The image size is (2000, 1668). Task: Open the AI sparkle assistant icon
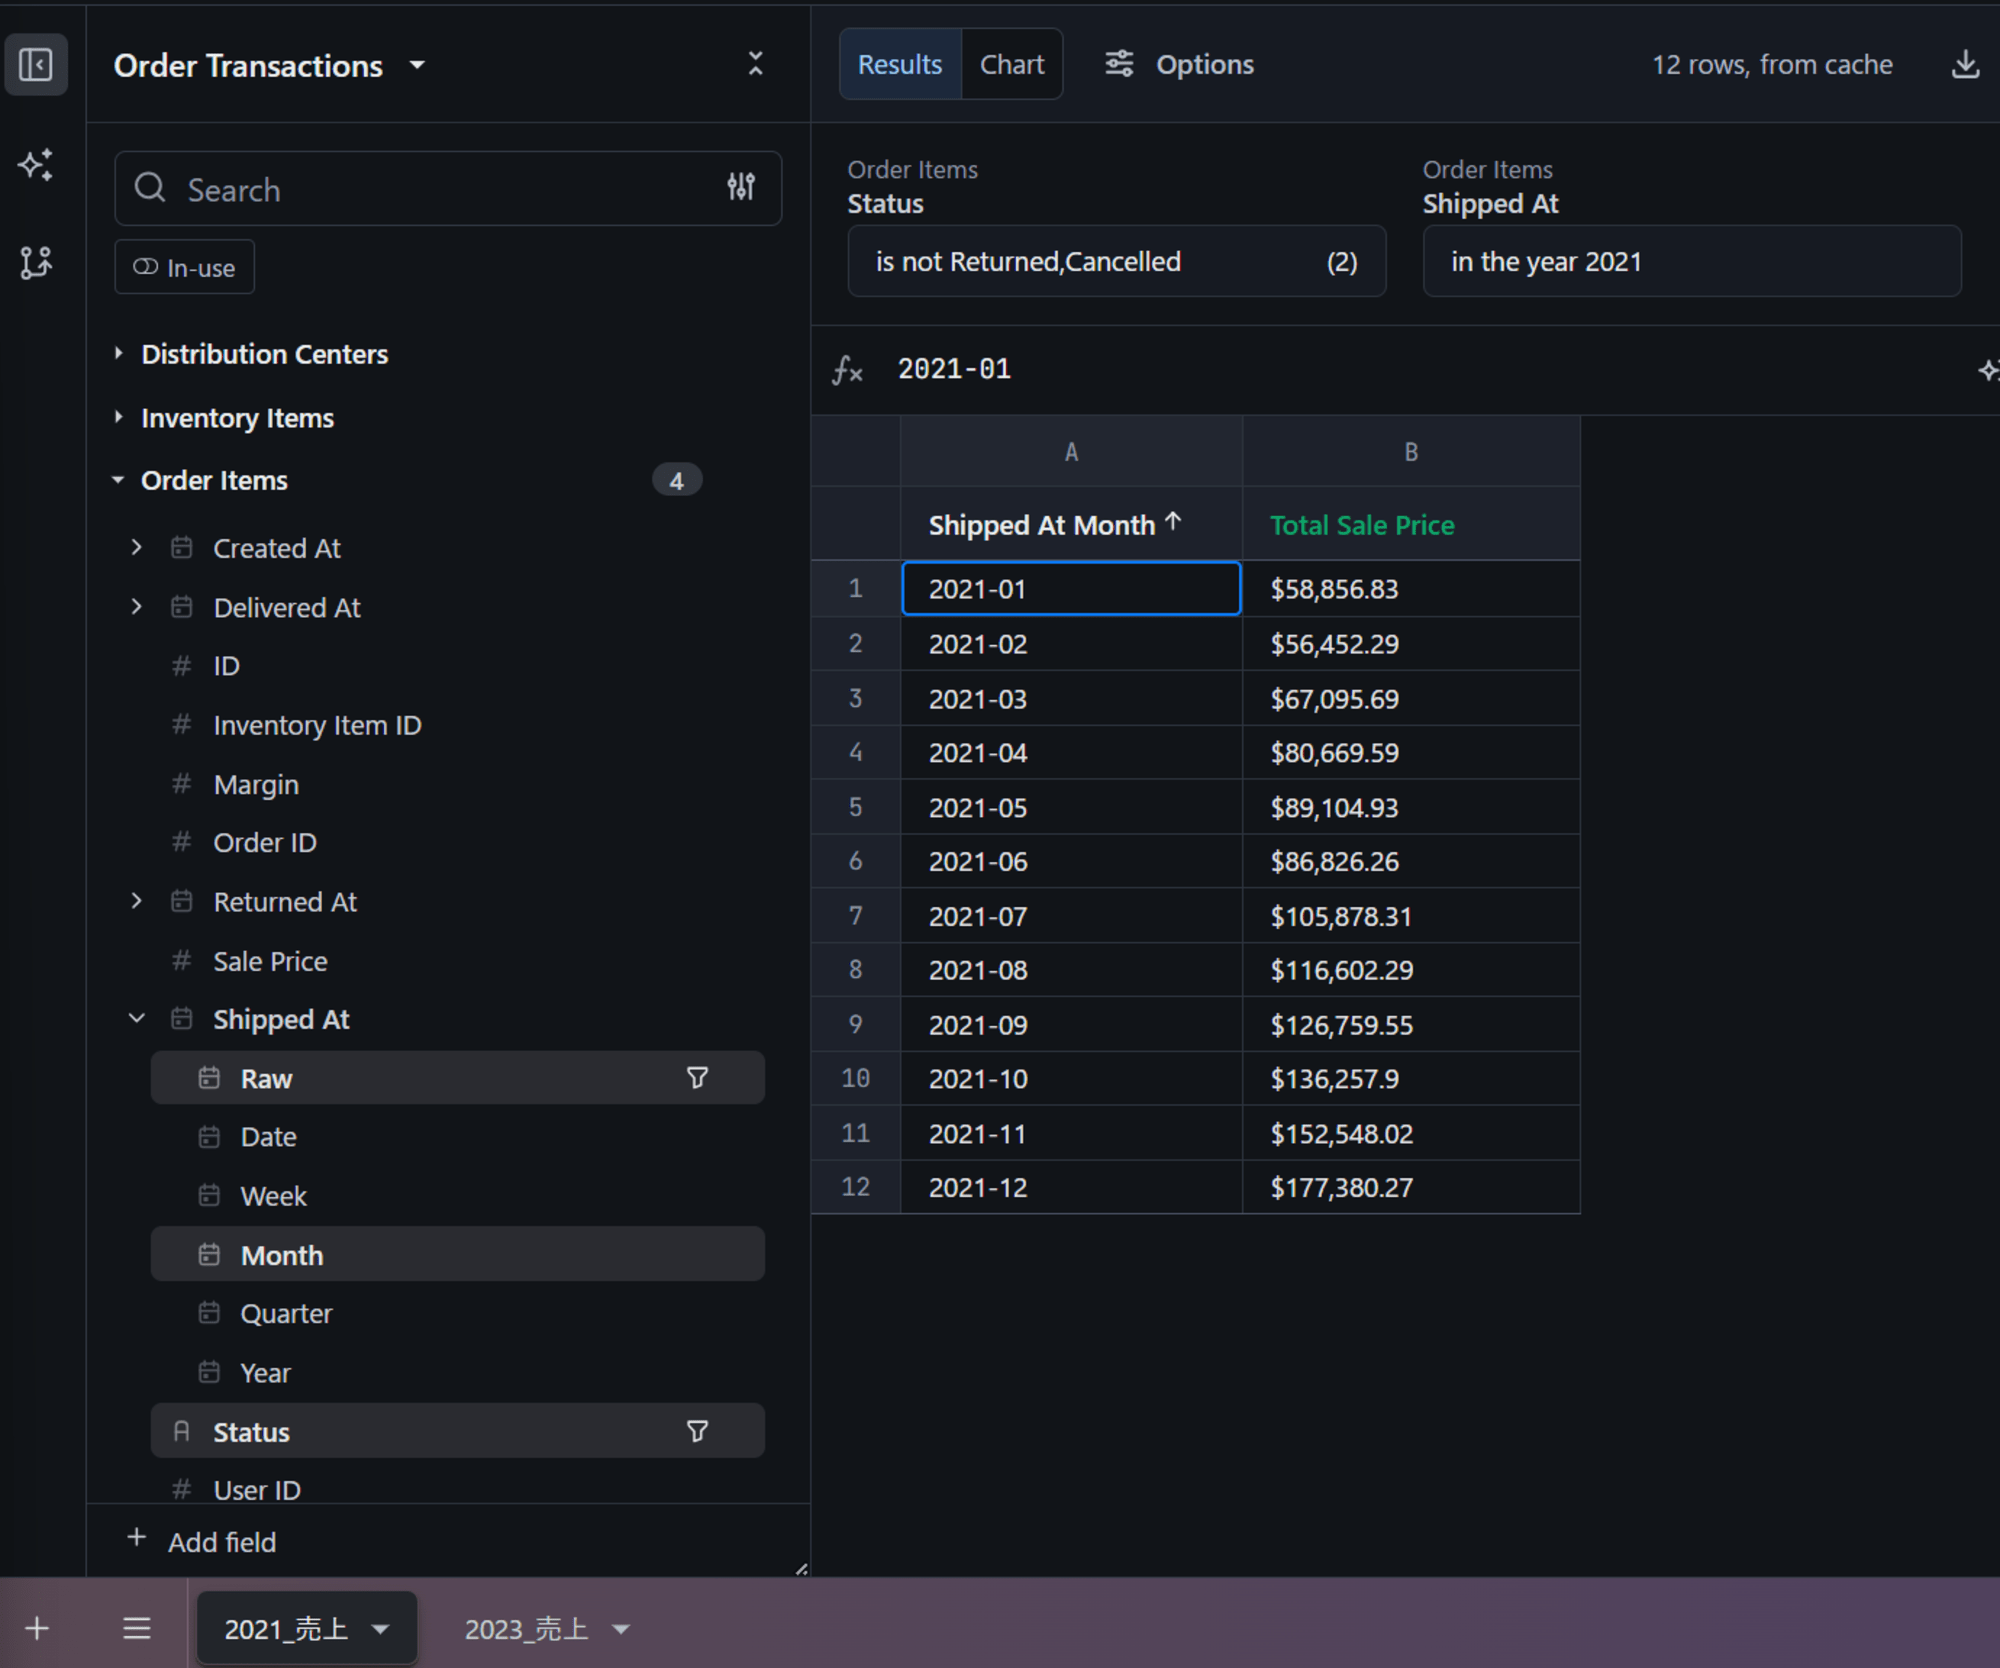click(x=36, y=165)
